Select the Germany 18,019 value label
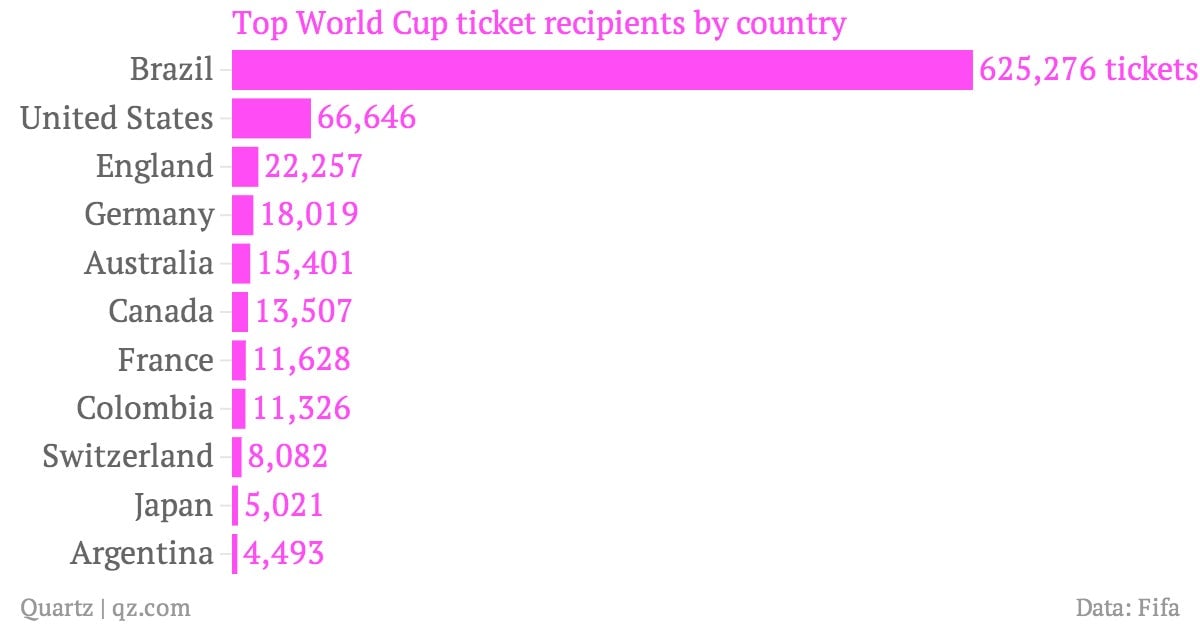The image size is (1200, 624). (x=309, y=214)
